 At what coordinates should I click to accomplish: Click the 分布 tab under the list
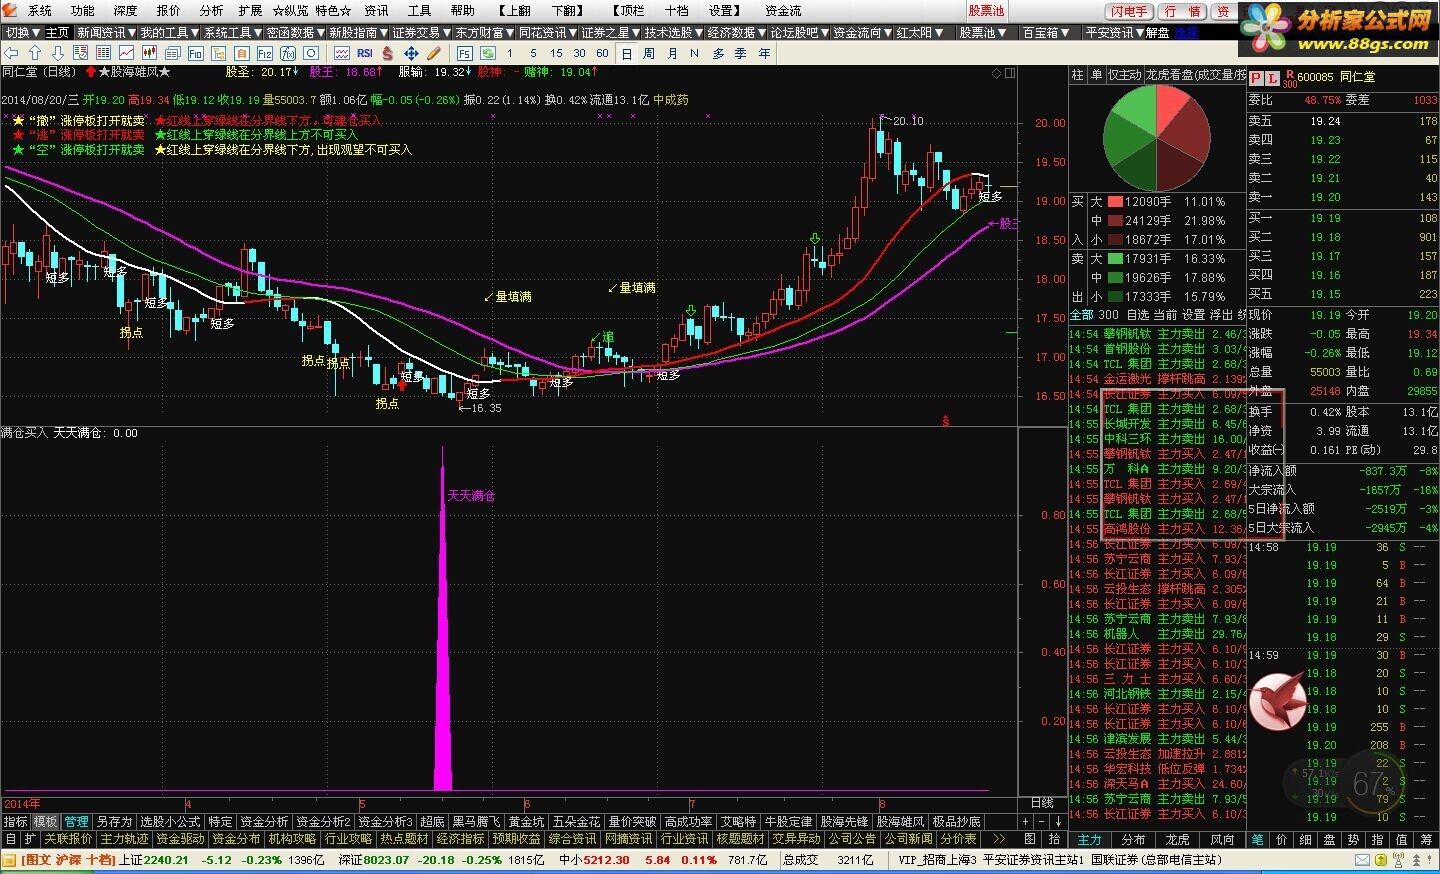tap(1133, 839)
